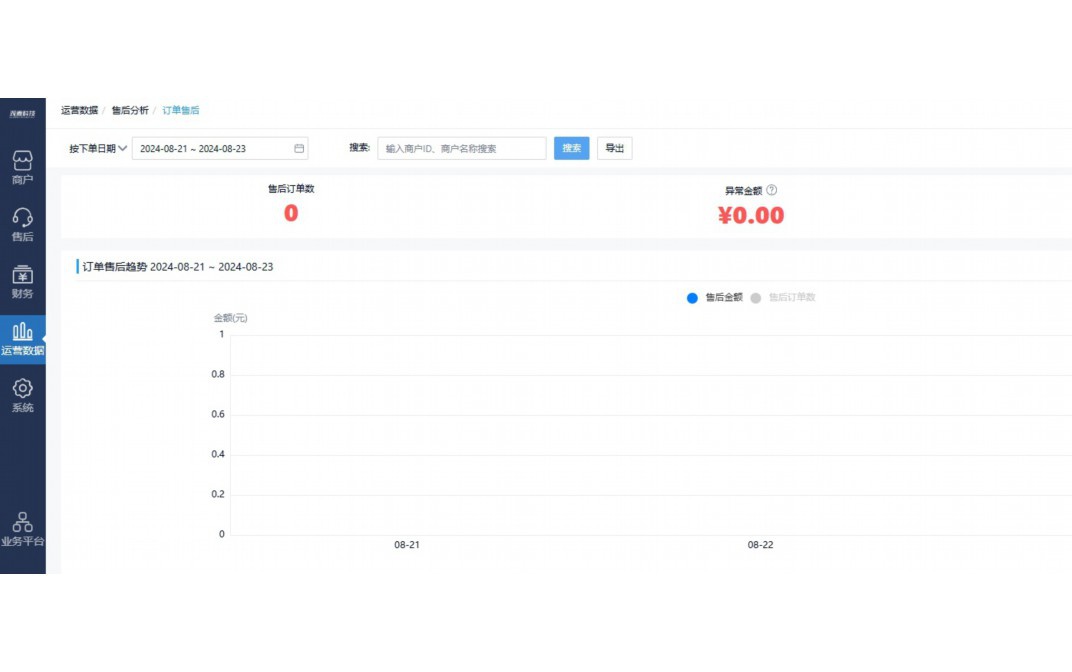Open the 售后 after-sales sidebar section
This screenshot has width=1072, height=672.
click(x=23, y=225)
